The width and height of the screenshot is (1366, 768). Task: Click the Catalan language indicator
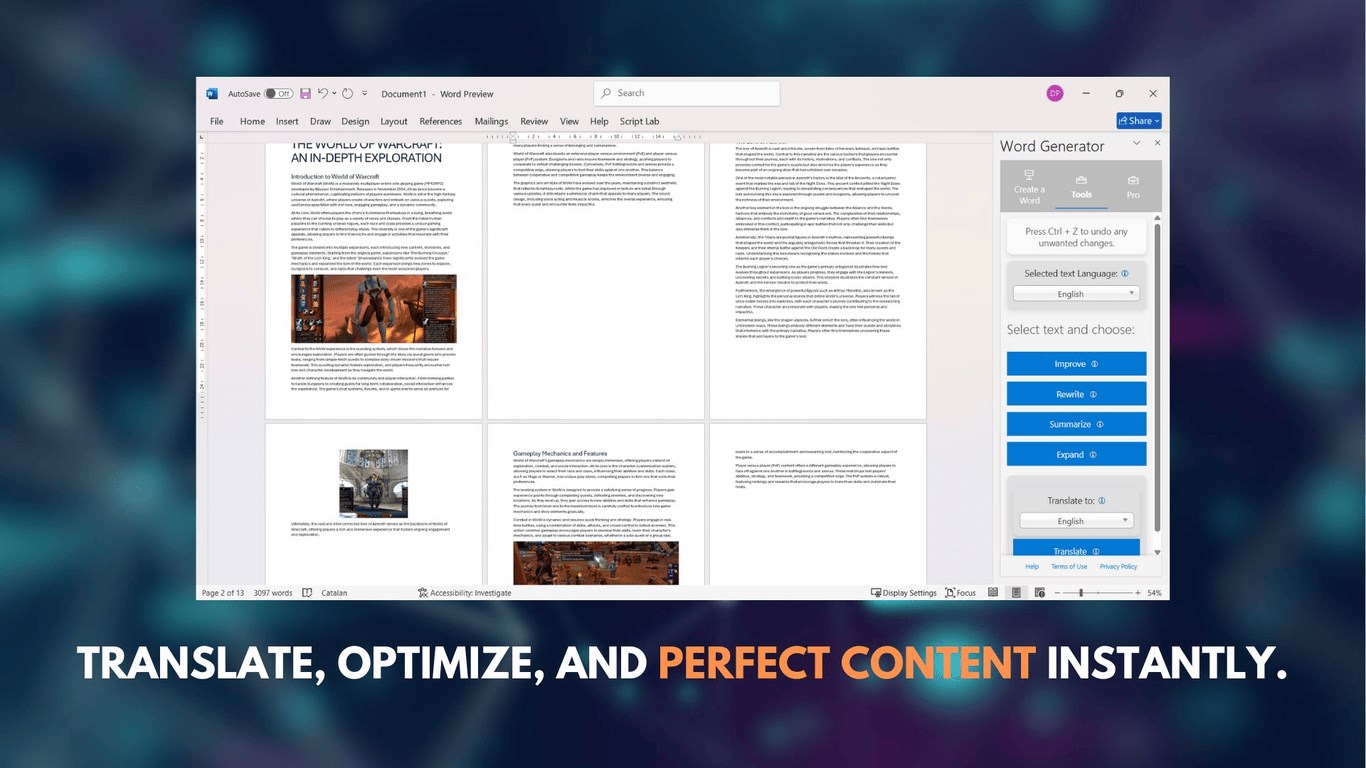coord(334,593)
